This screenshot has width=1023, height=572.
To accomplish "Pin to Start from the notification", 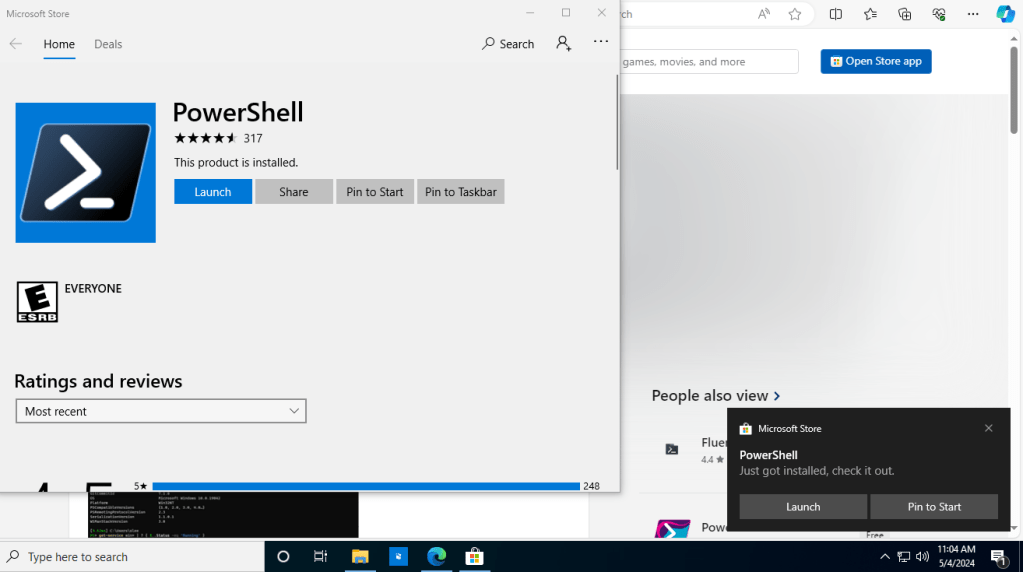I will (934, 507).
